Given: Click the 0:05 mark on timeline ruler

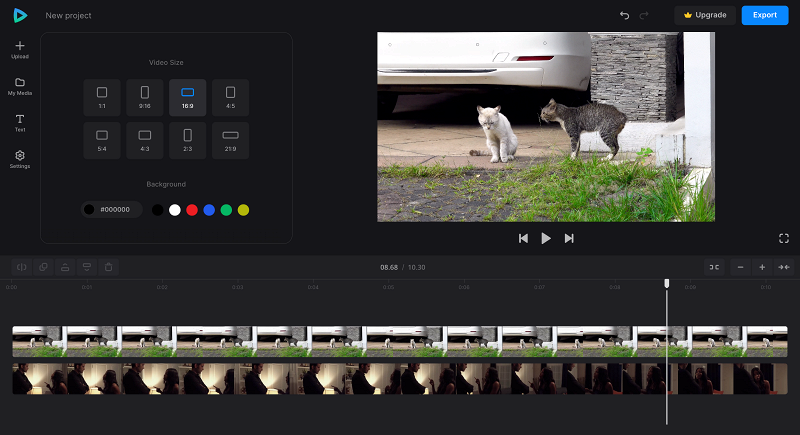Looking at the screenshot, I should coord(388,287).
